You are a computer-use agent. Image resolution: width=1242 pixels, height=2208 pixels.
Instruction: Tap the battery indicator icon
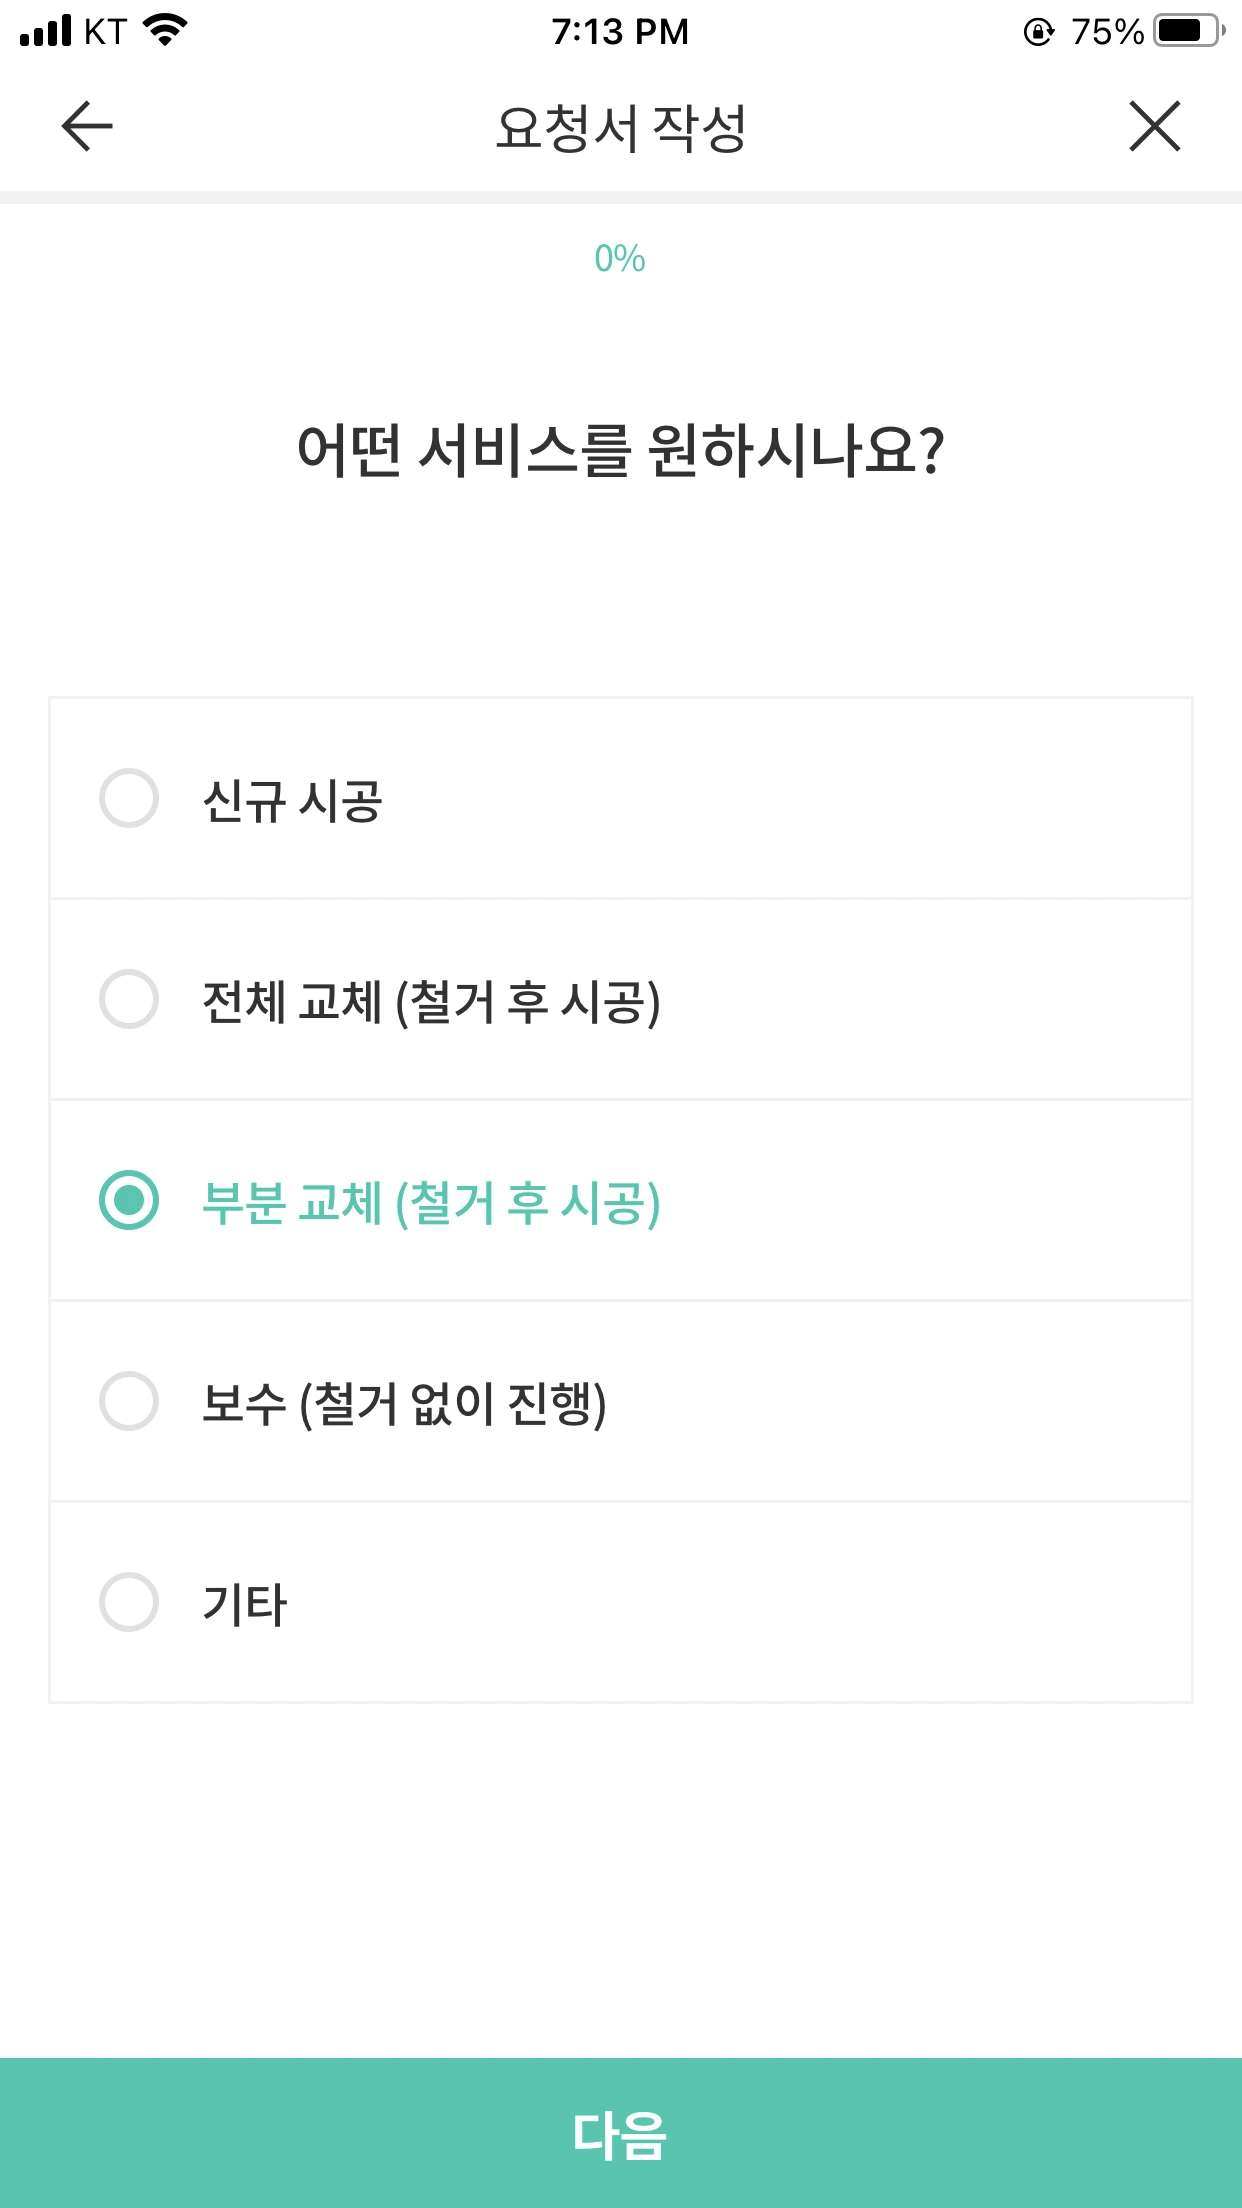[1187, 31]
